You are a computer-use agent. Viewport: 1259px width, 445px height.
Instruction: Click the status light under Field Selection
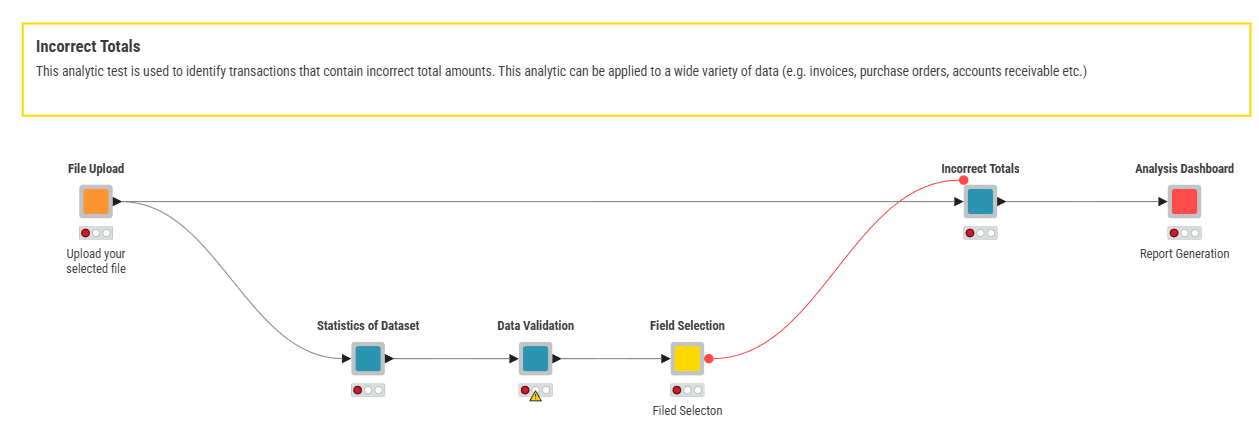coord(686,390)
